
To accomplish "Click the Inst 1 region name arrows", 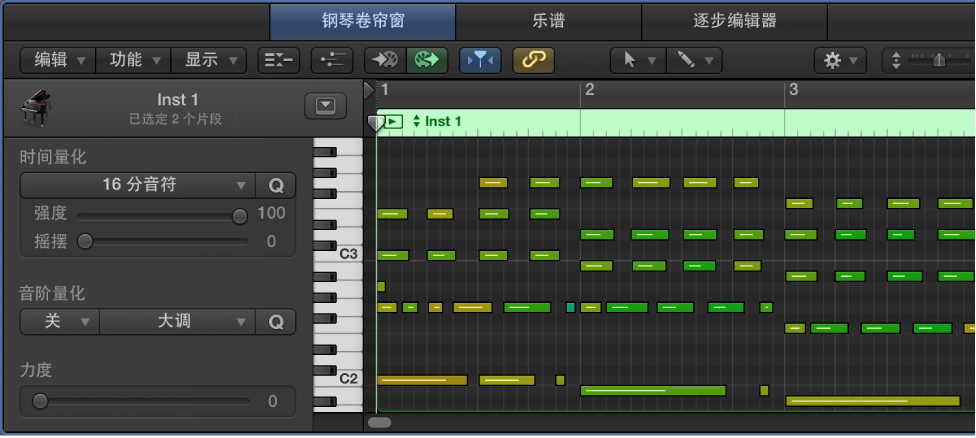I will coord(416,121).
